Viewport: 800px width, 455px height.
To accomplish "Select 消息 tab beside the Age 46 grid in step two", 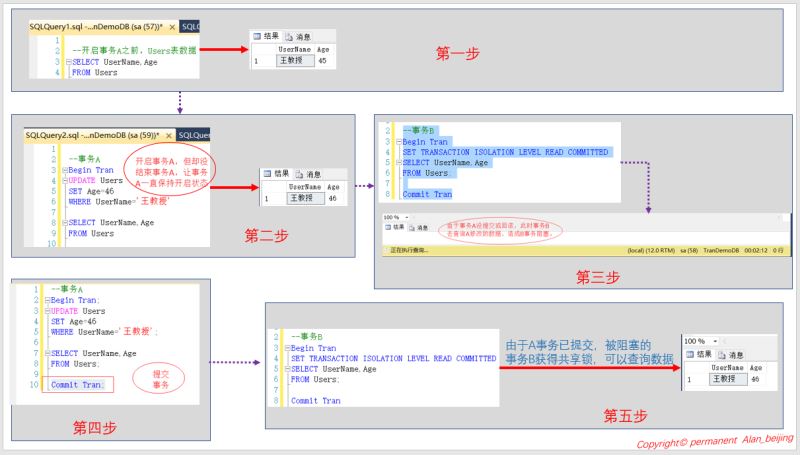I will tap(315, 172).
